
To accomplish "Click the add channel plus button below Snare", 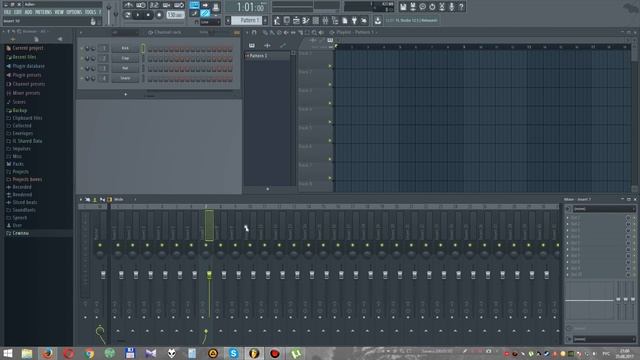I will pyautogui.click(x=125, y=94).
